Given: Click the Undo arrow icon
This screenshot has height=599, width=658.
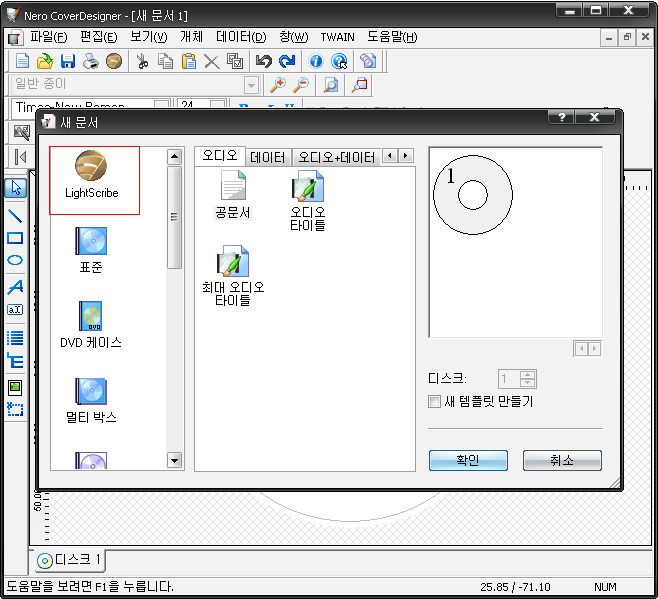Looking at the screenshot, I should coord(264,61).
